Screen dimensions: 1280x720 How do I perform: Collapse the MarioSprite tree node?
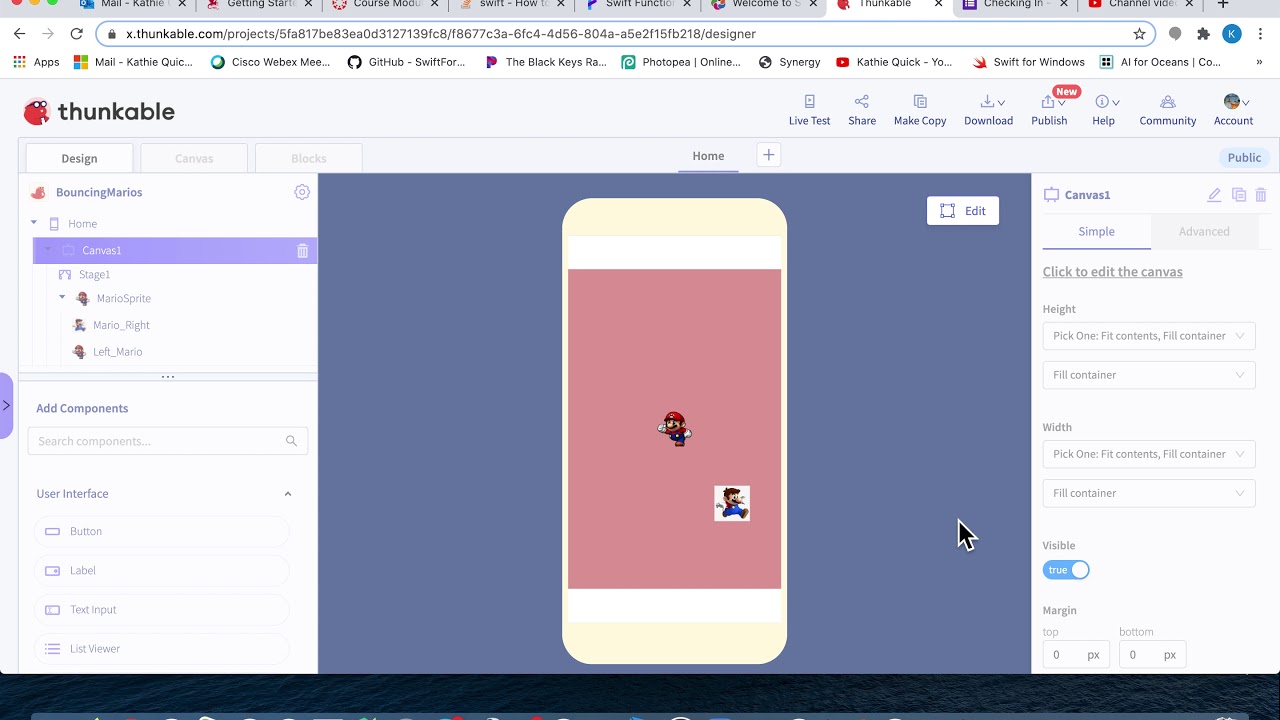(62, 298)
